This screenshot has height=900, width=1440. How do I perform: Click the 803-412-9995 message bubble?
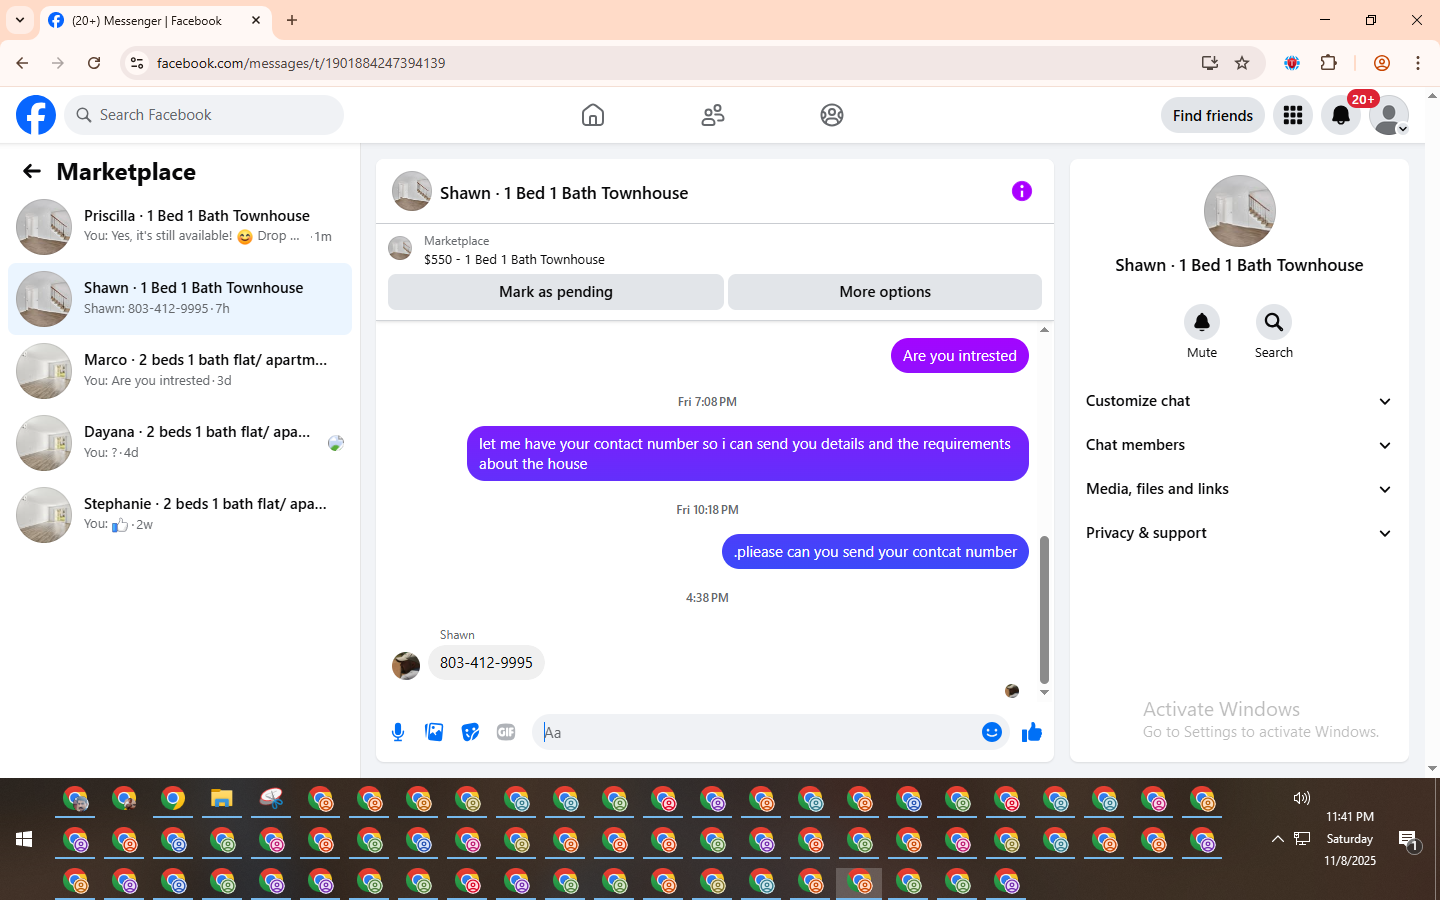click(x=486, y=663)
